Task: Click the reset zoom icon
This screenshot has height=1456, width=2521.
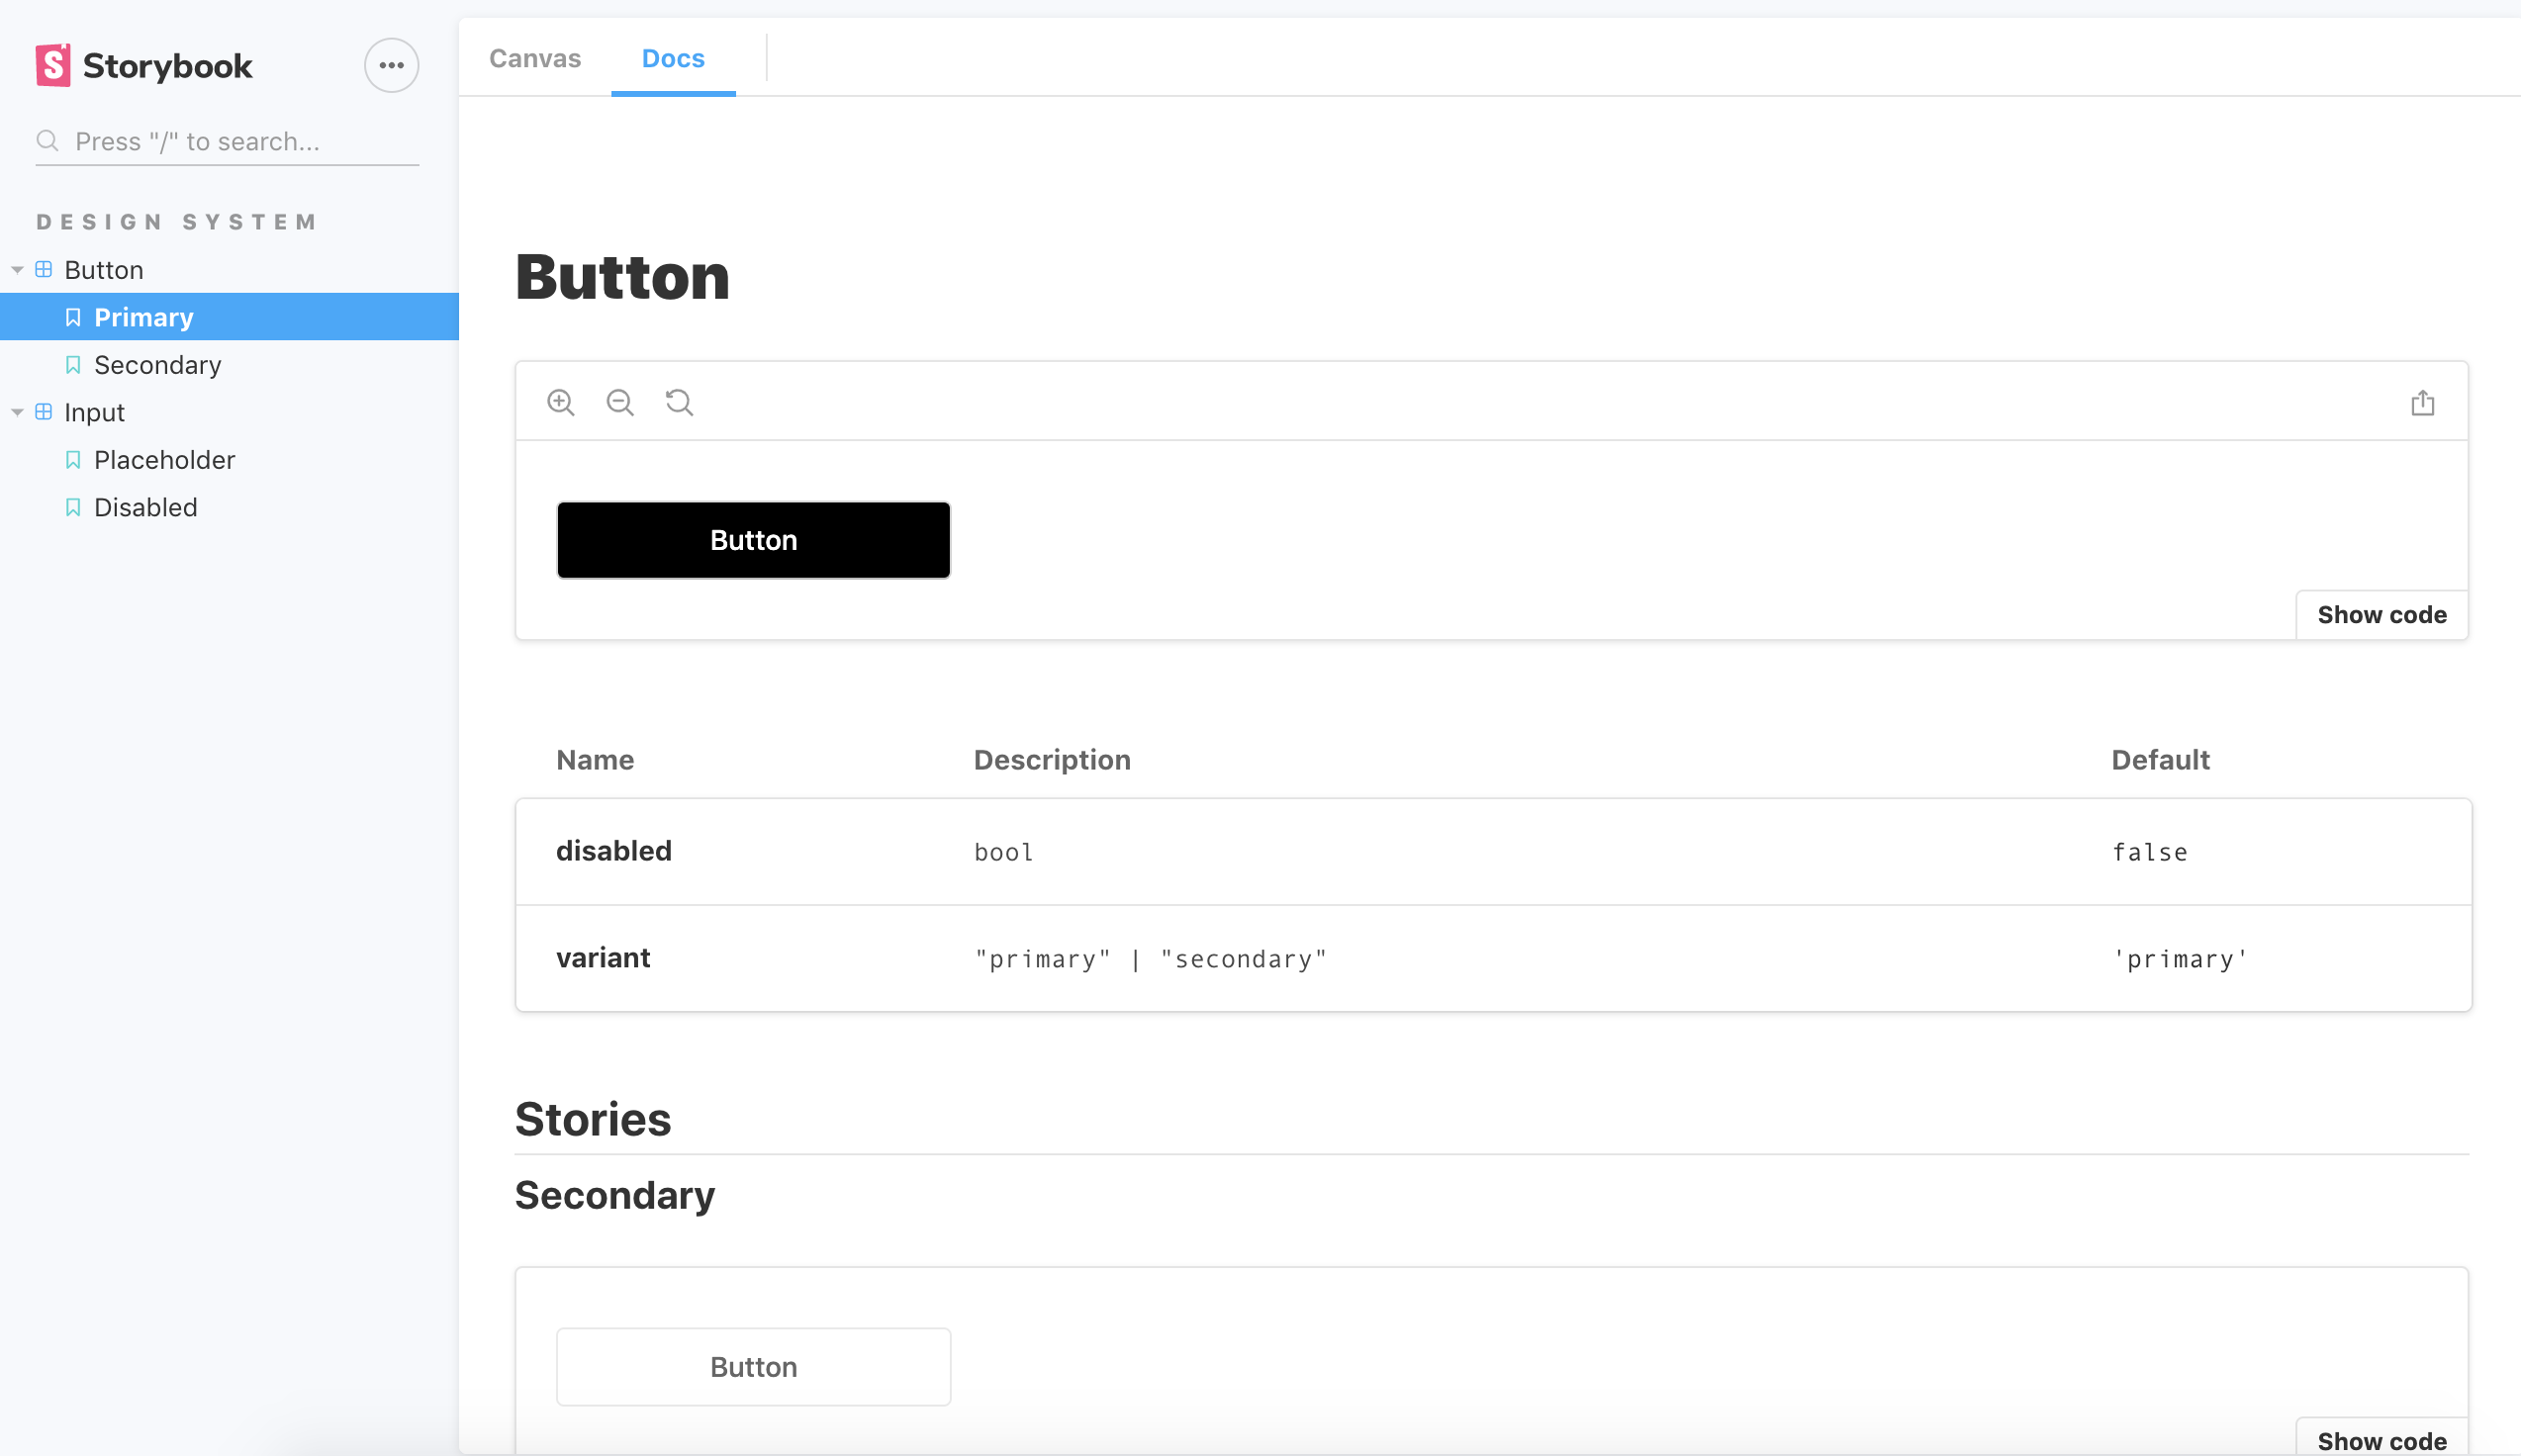Action: point(680,401)
